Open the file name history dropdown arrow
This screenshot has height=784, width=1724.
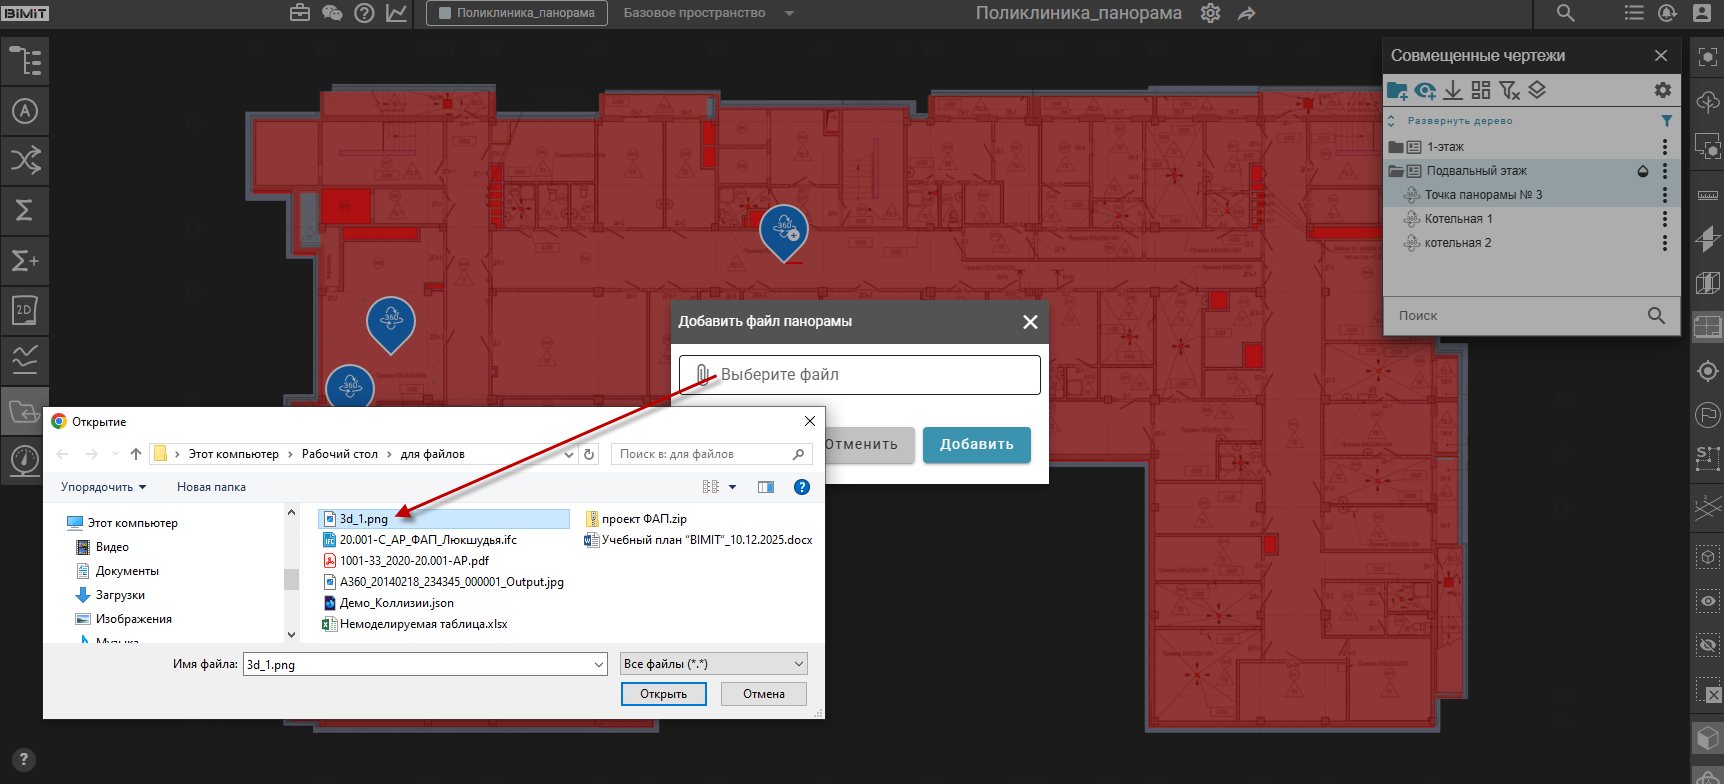pyautogui.click(x=599, y=664)
